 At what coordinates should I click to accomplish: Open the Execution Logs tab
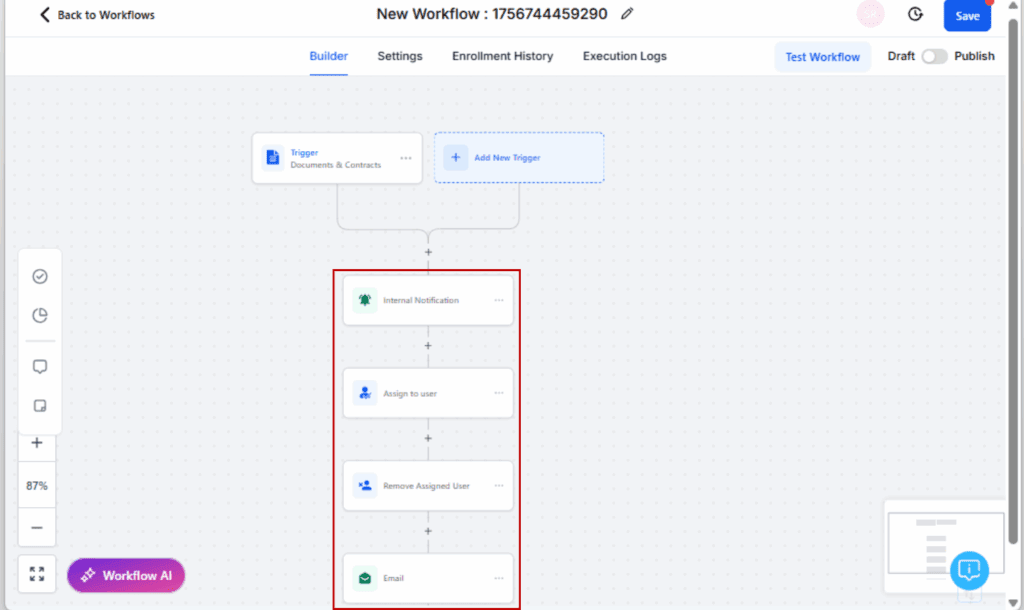click(x=624, y=56)
